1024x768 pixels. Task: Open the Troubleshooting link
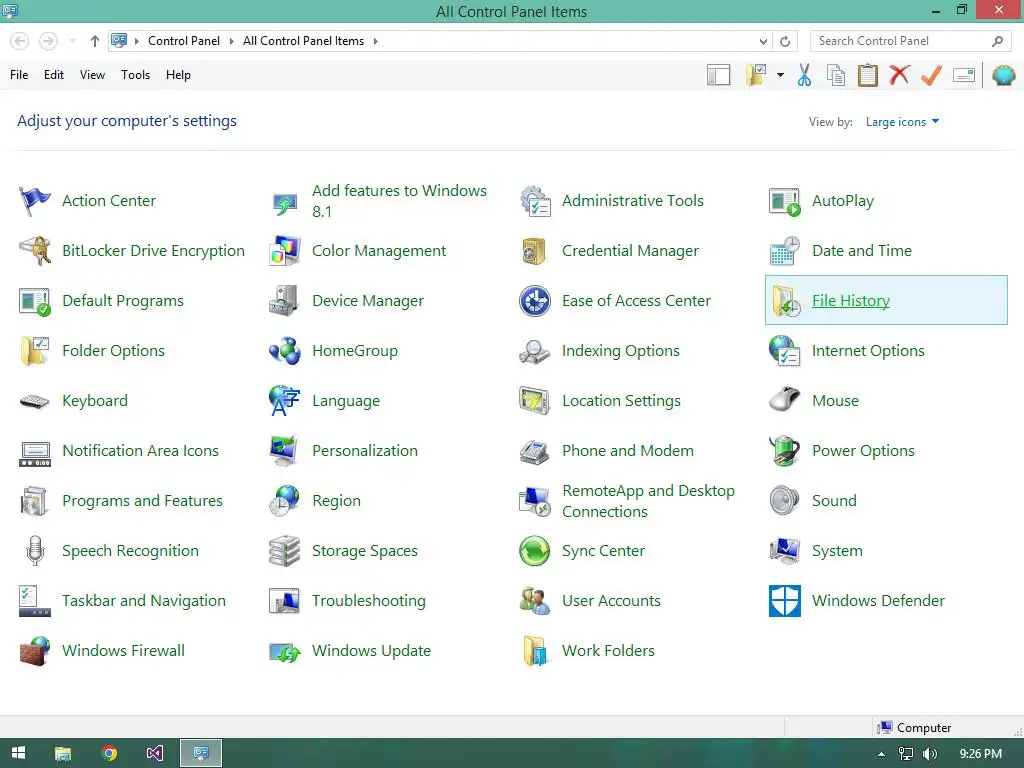(x=368, y=601)
